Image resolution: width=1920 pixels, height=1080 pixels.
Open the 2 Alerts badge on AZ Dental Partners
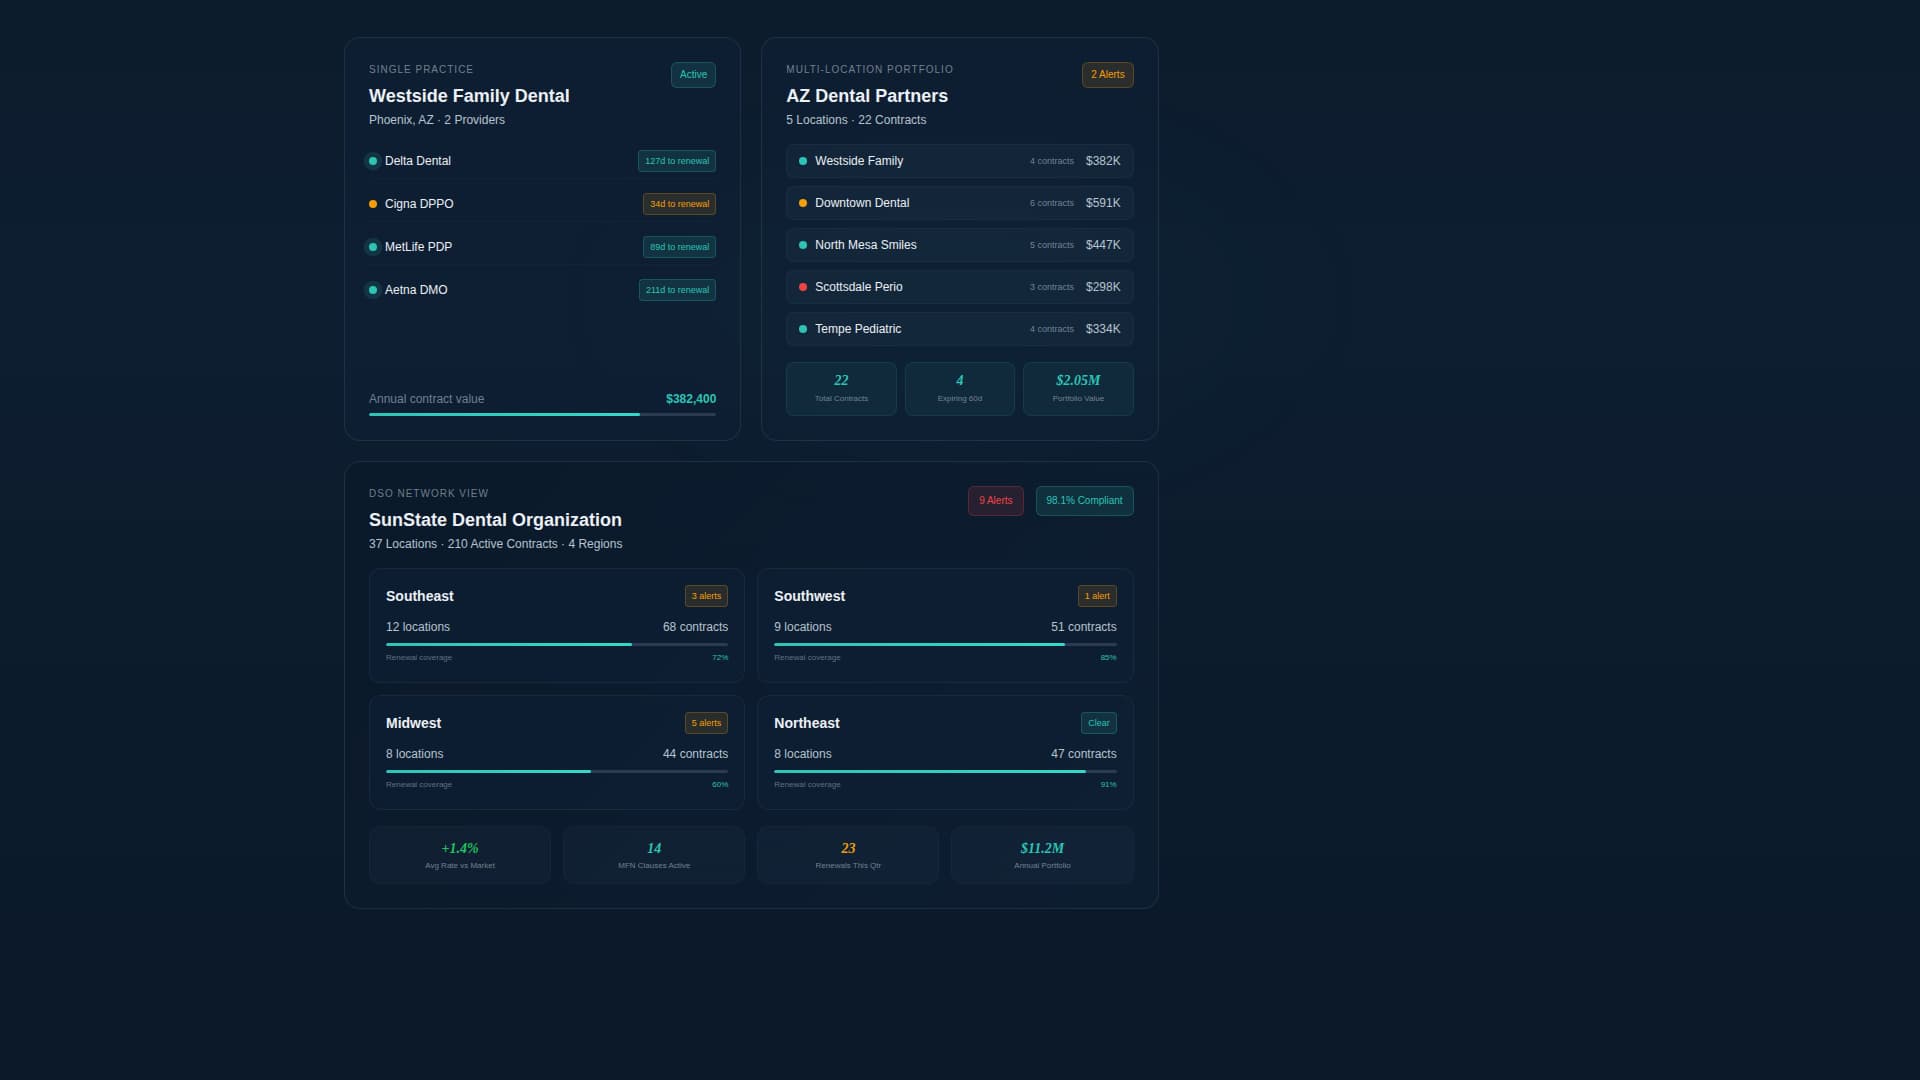1107,75
